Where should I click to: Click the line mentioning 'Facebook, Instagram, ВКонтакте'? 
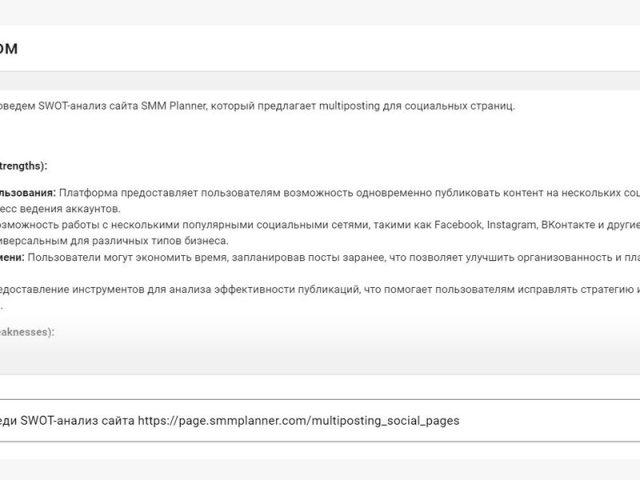320,225
